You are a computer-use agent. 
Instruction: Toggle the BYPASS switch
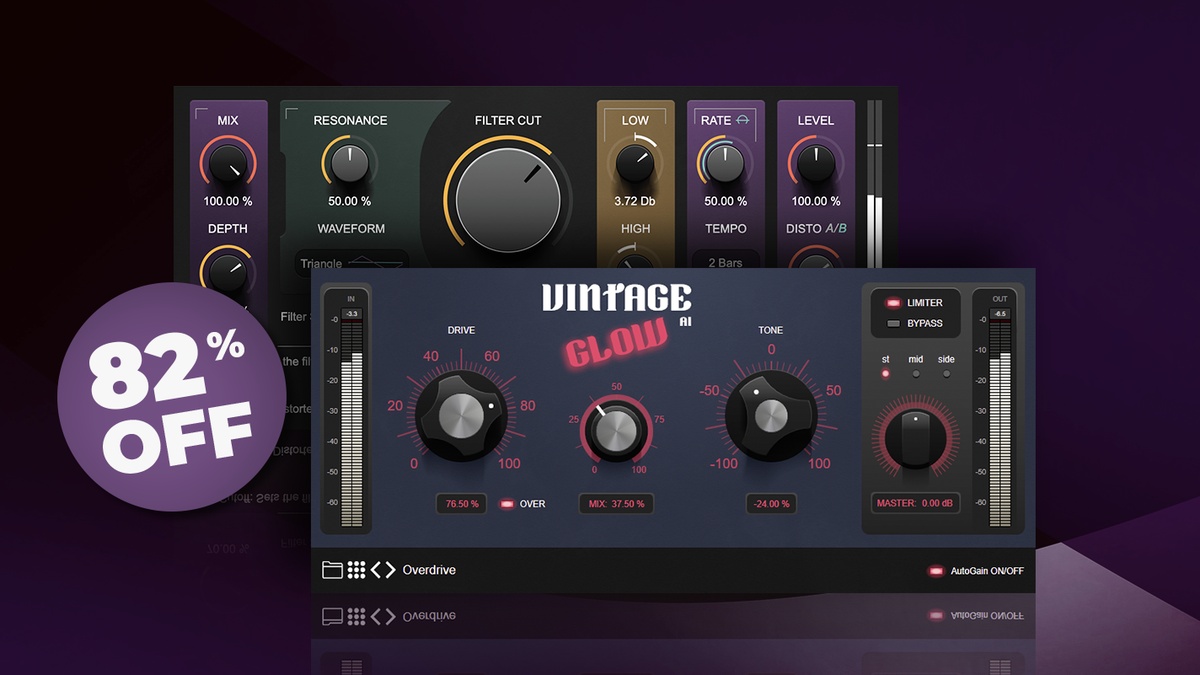[893, 324]
